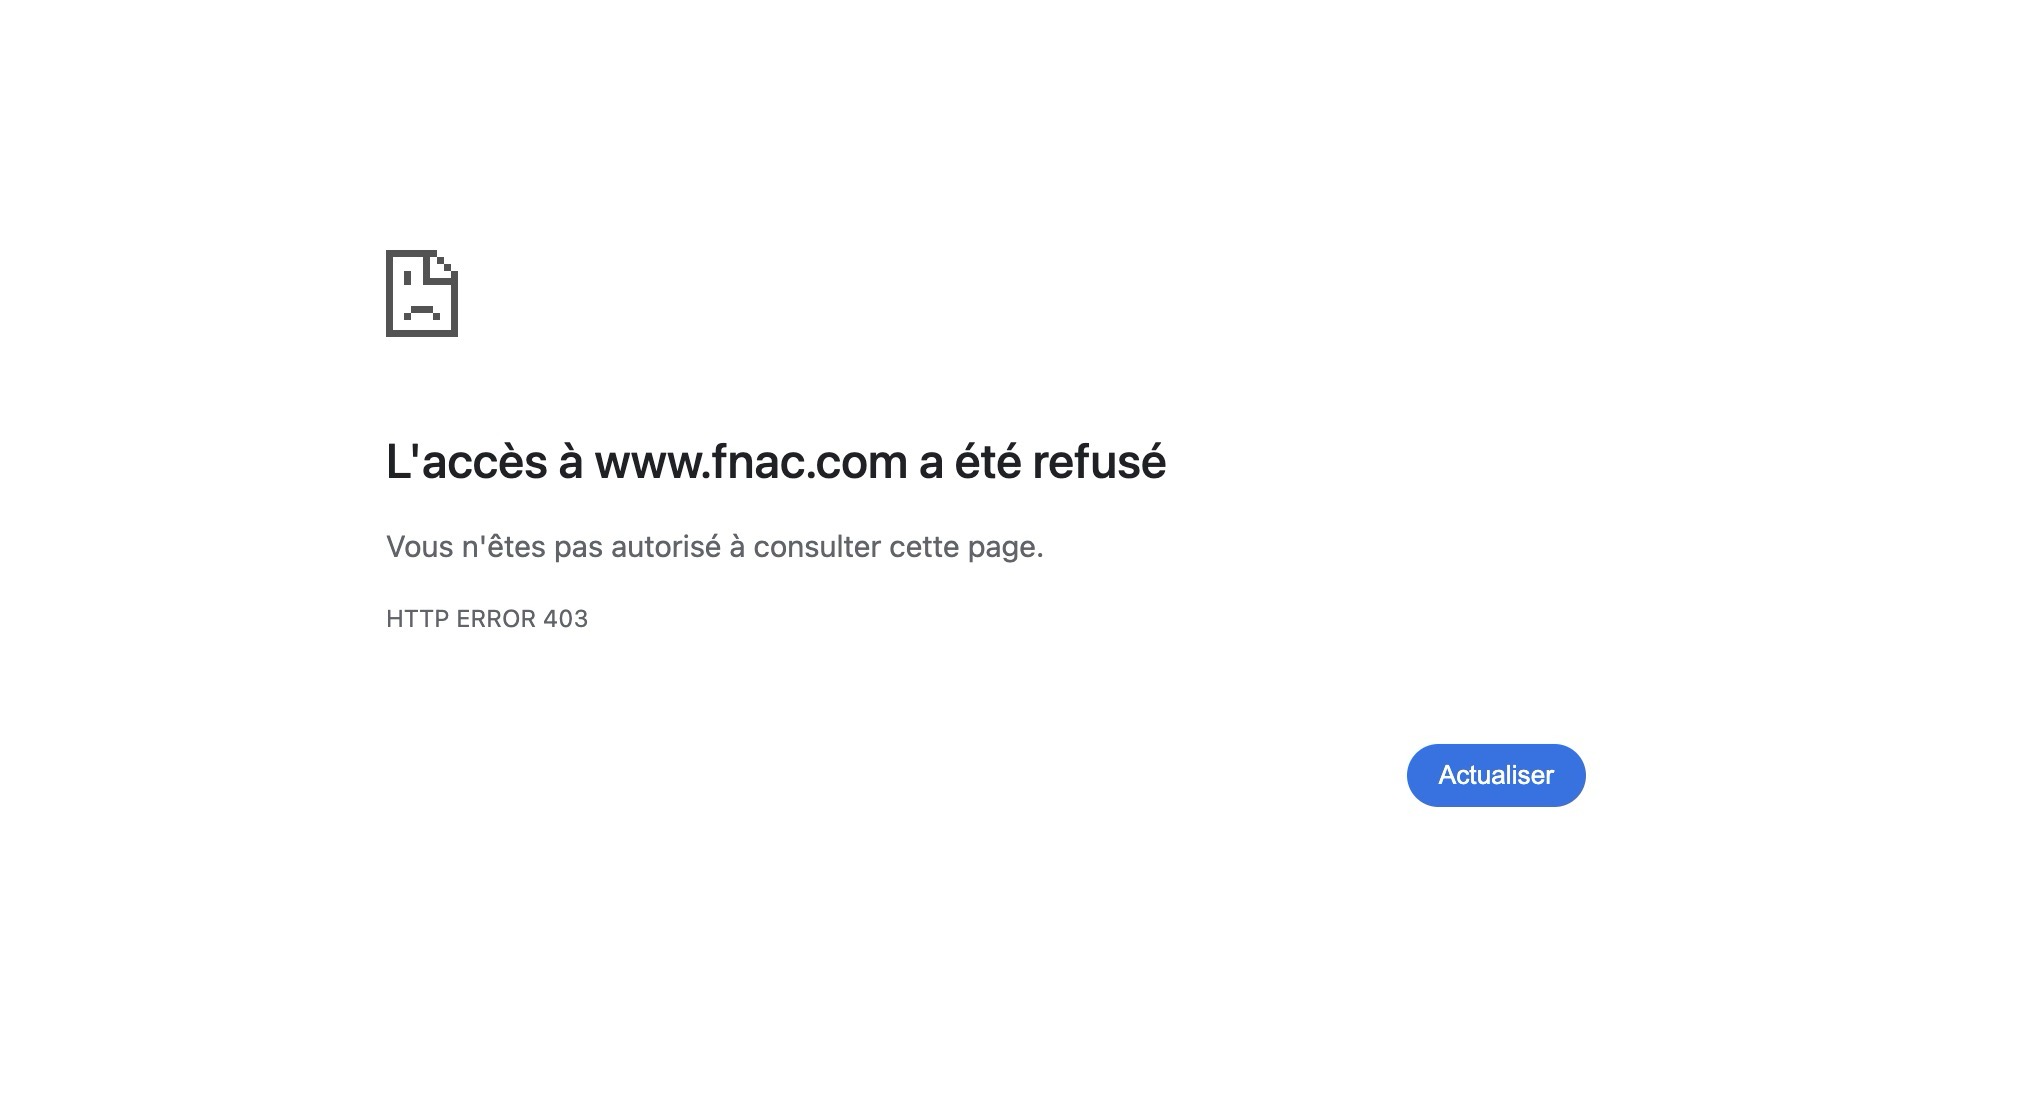This screenshot has width=2024, height=1108.
Task: Click the frowning mouth on the page icon
Action: pos(421,311)
